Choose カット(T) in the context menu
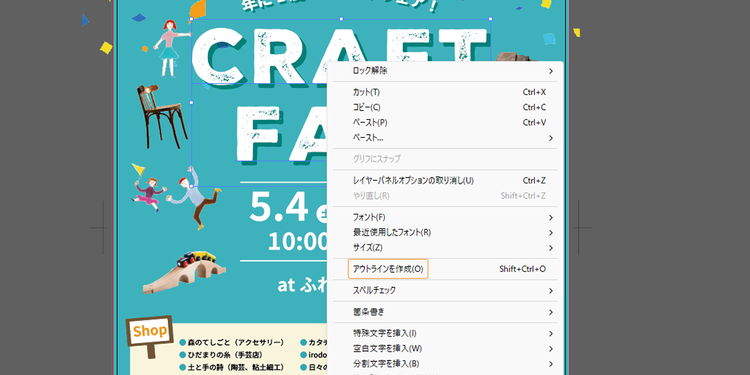The height and width of the screenshot is (375, 750). (x=445, y=92)
